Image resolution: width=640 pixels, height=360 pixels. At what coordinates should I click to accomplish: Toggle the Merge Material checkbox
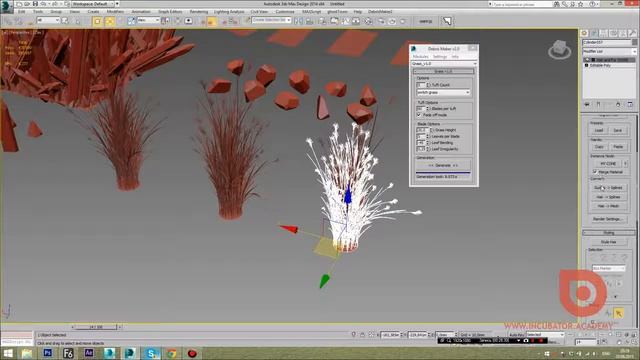(x=595, y=172)
